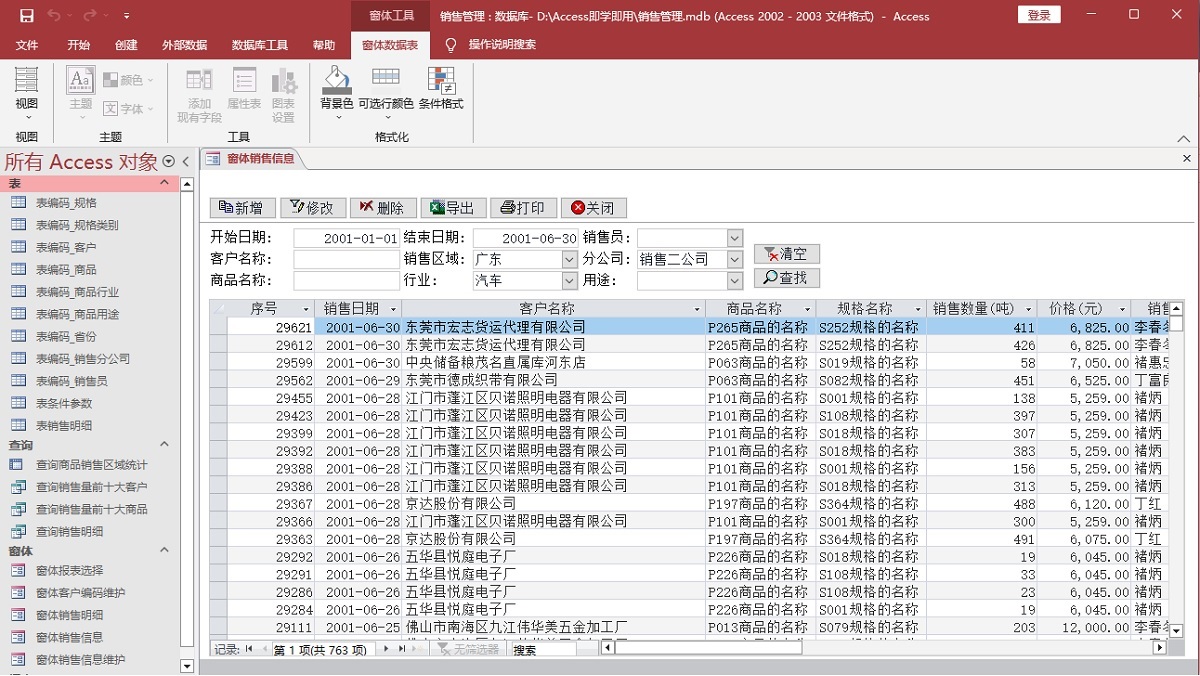
Task: Click the 添加现有字段 icon
Action: click(199, 80)
